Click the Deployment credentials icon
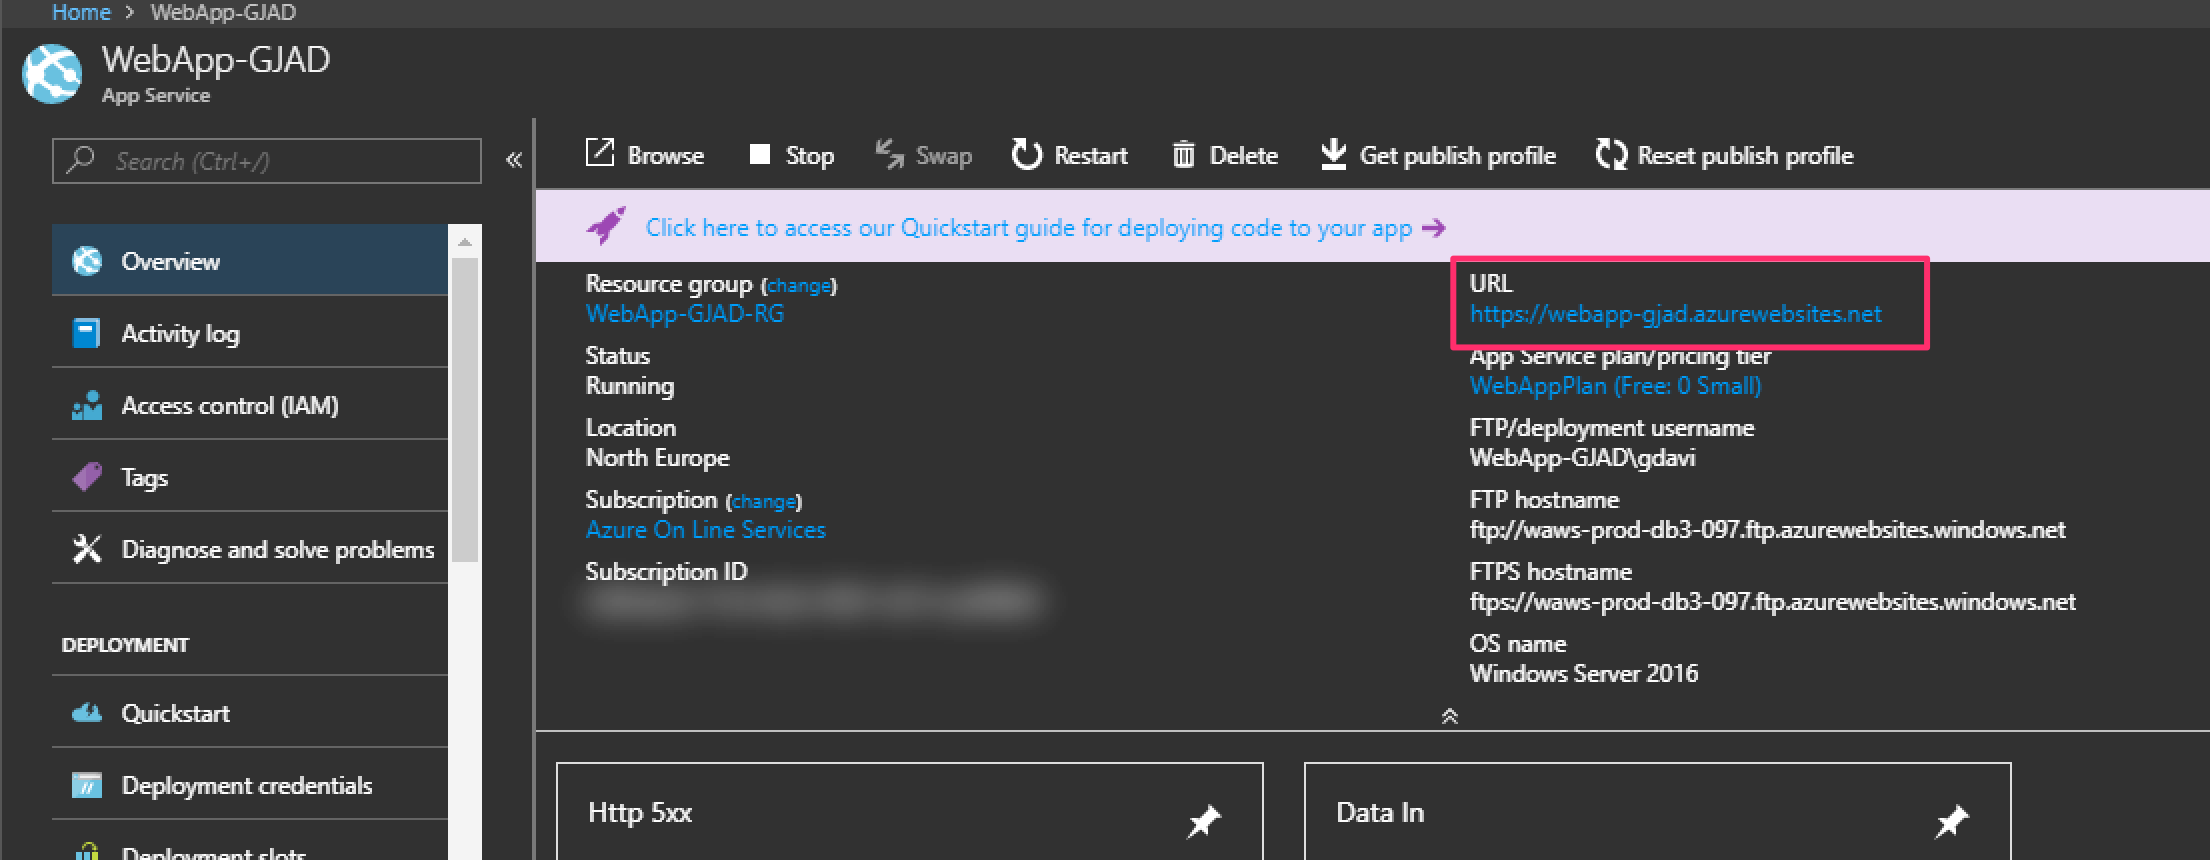This screenshot has height=860, width=2210. click(x=87, y=785)
